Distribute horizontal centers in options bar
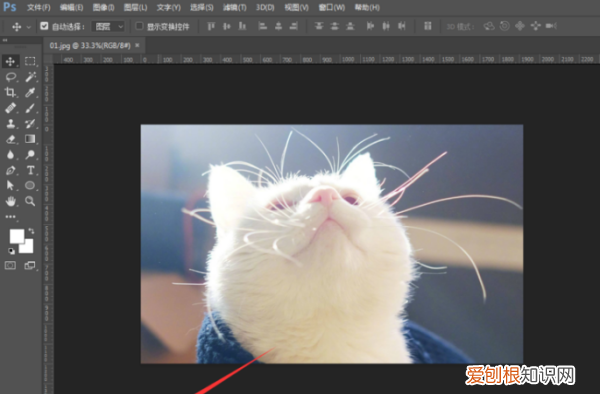 [x=386, y=26]
